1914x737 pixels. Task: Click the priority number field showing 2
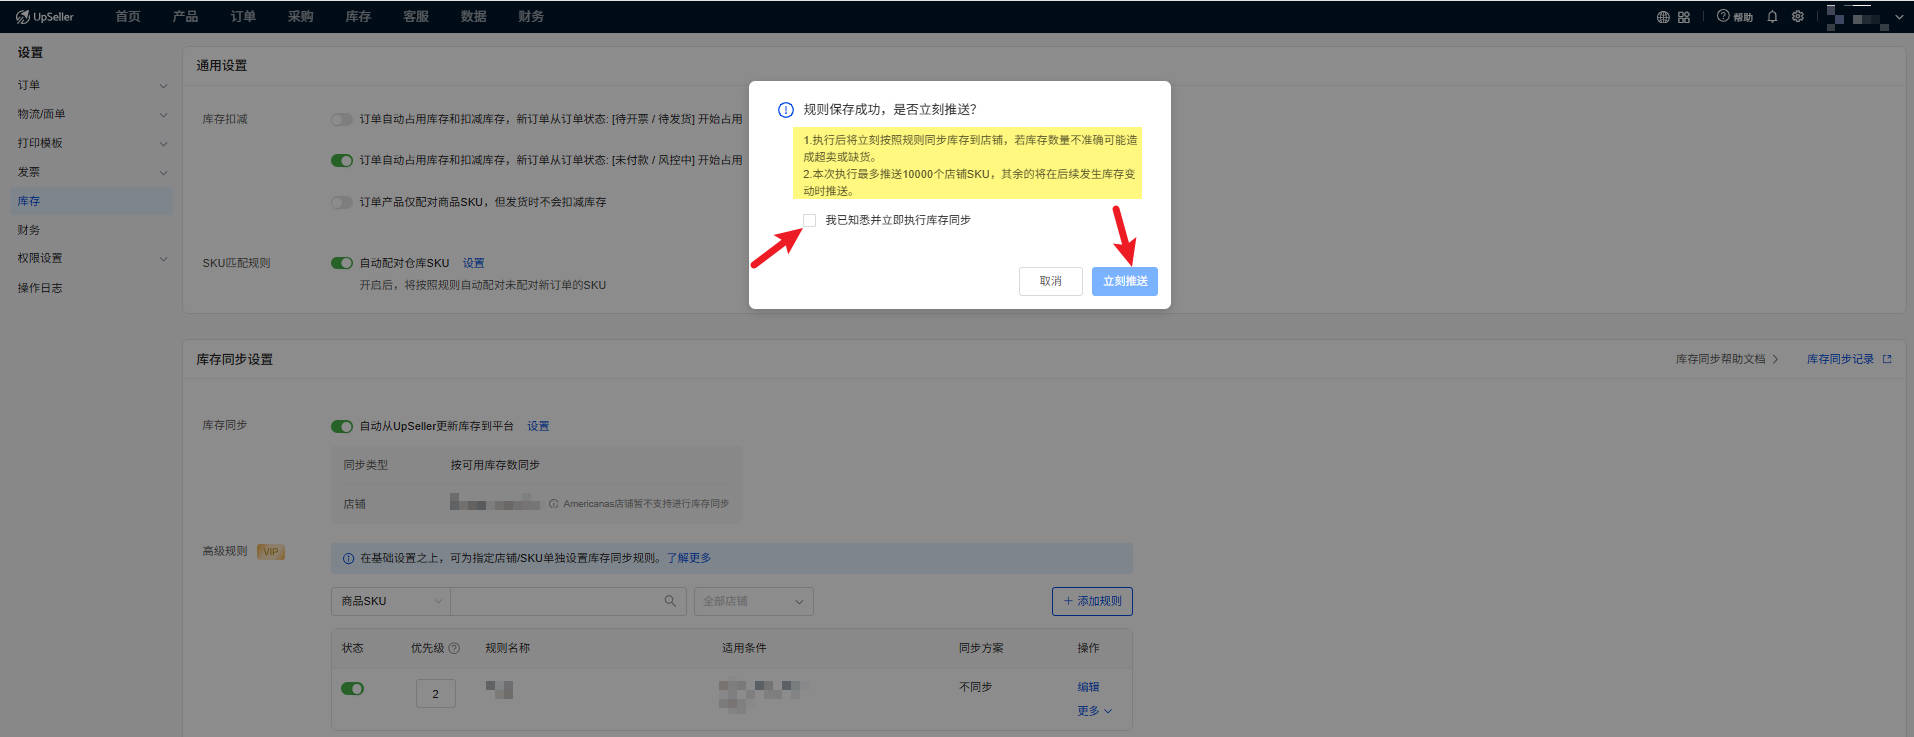[x=435, y=694]
